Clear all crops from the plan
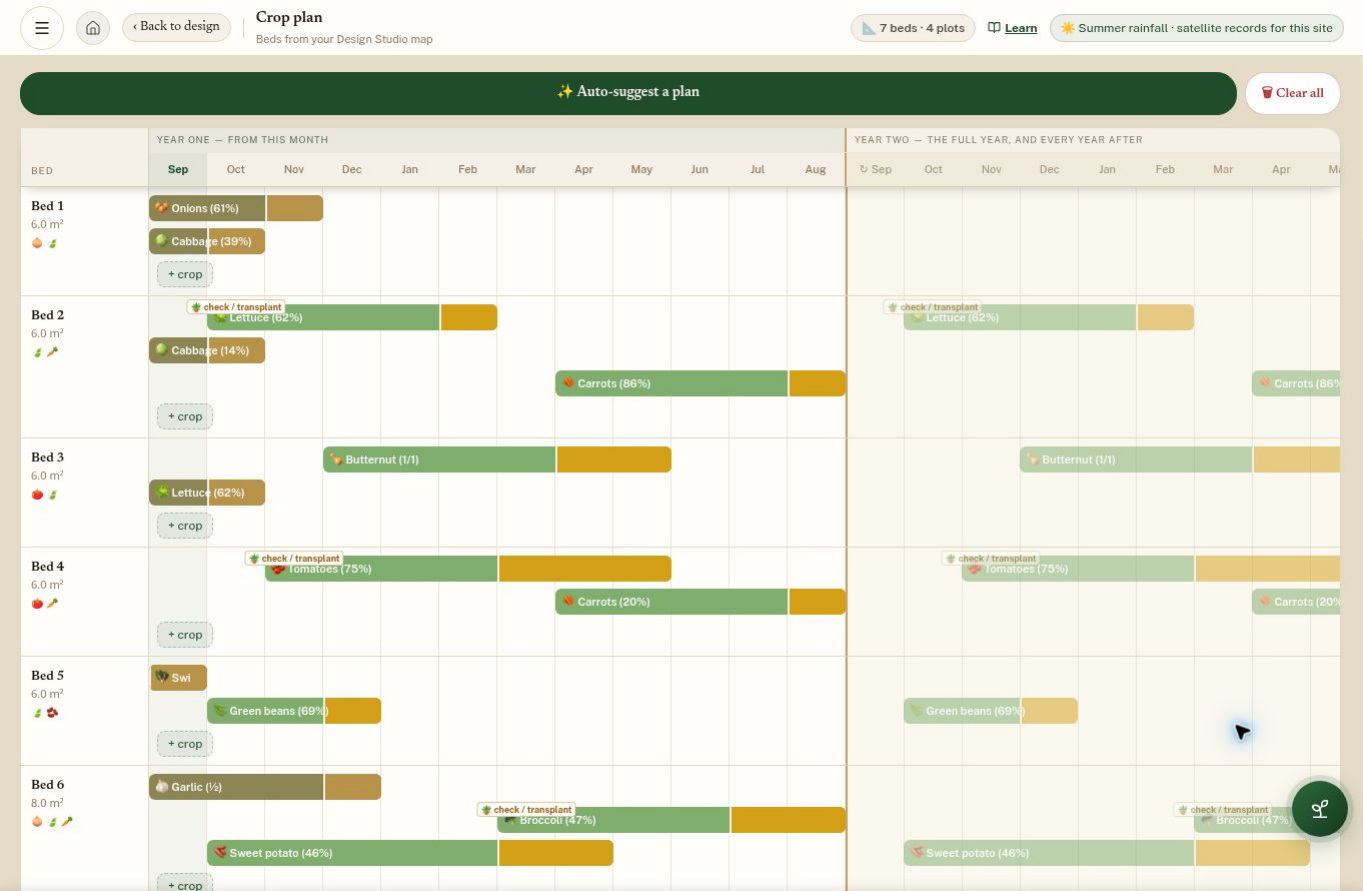 click(1292, 93)
